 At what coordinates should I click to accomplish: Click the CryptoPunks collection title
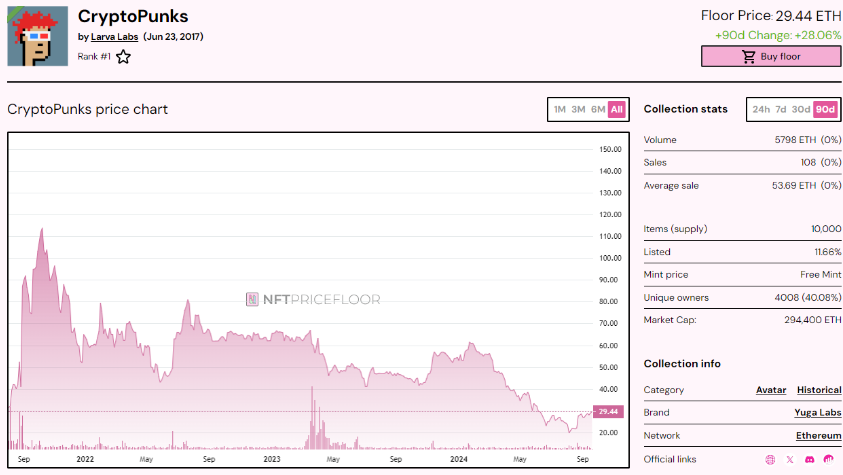(133, 16)
